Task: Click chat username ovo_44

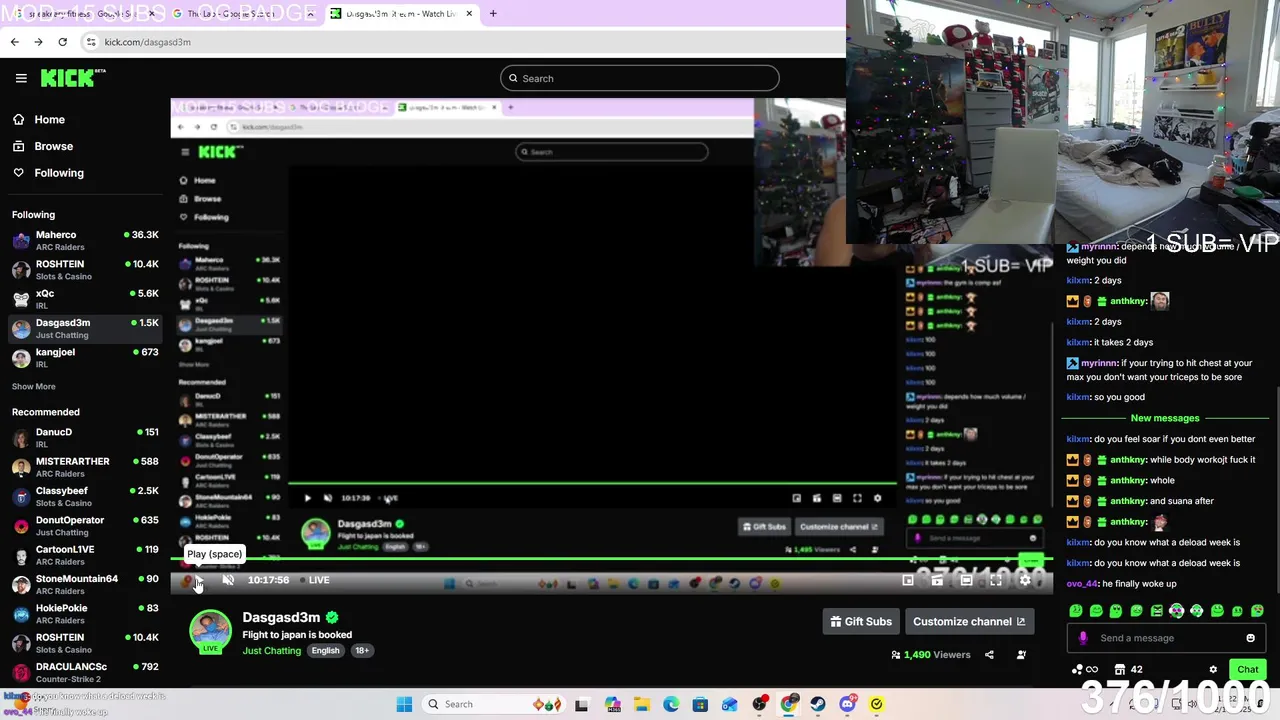Action: pyautogui.click(x=1081, y=584)
